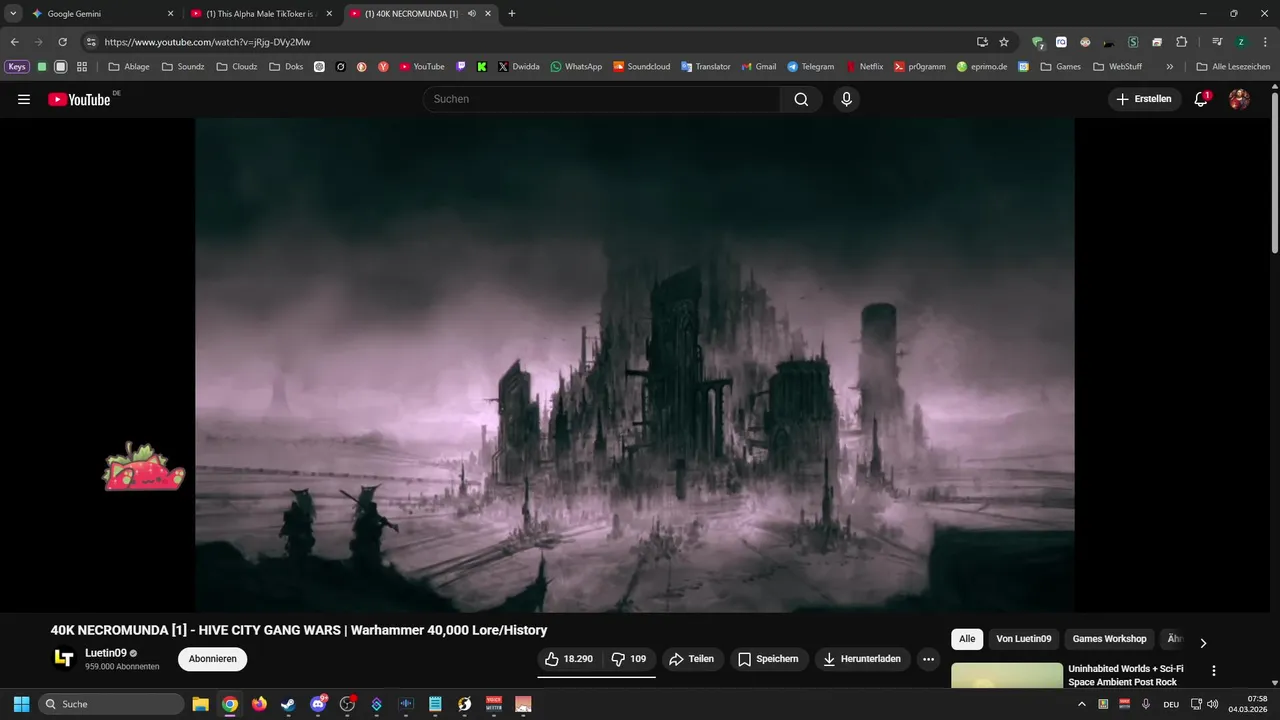Image resolution: width=1280 pixels, height=720 pixels.
Task: Open a new browser tab
Action: (512, 14)
